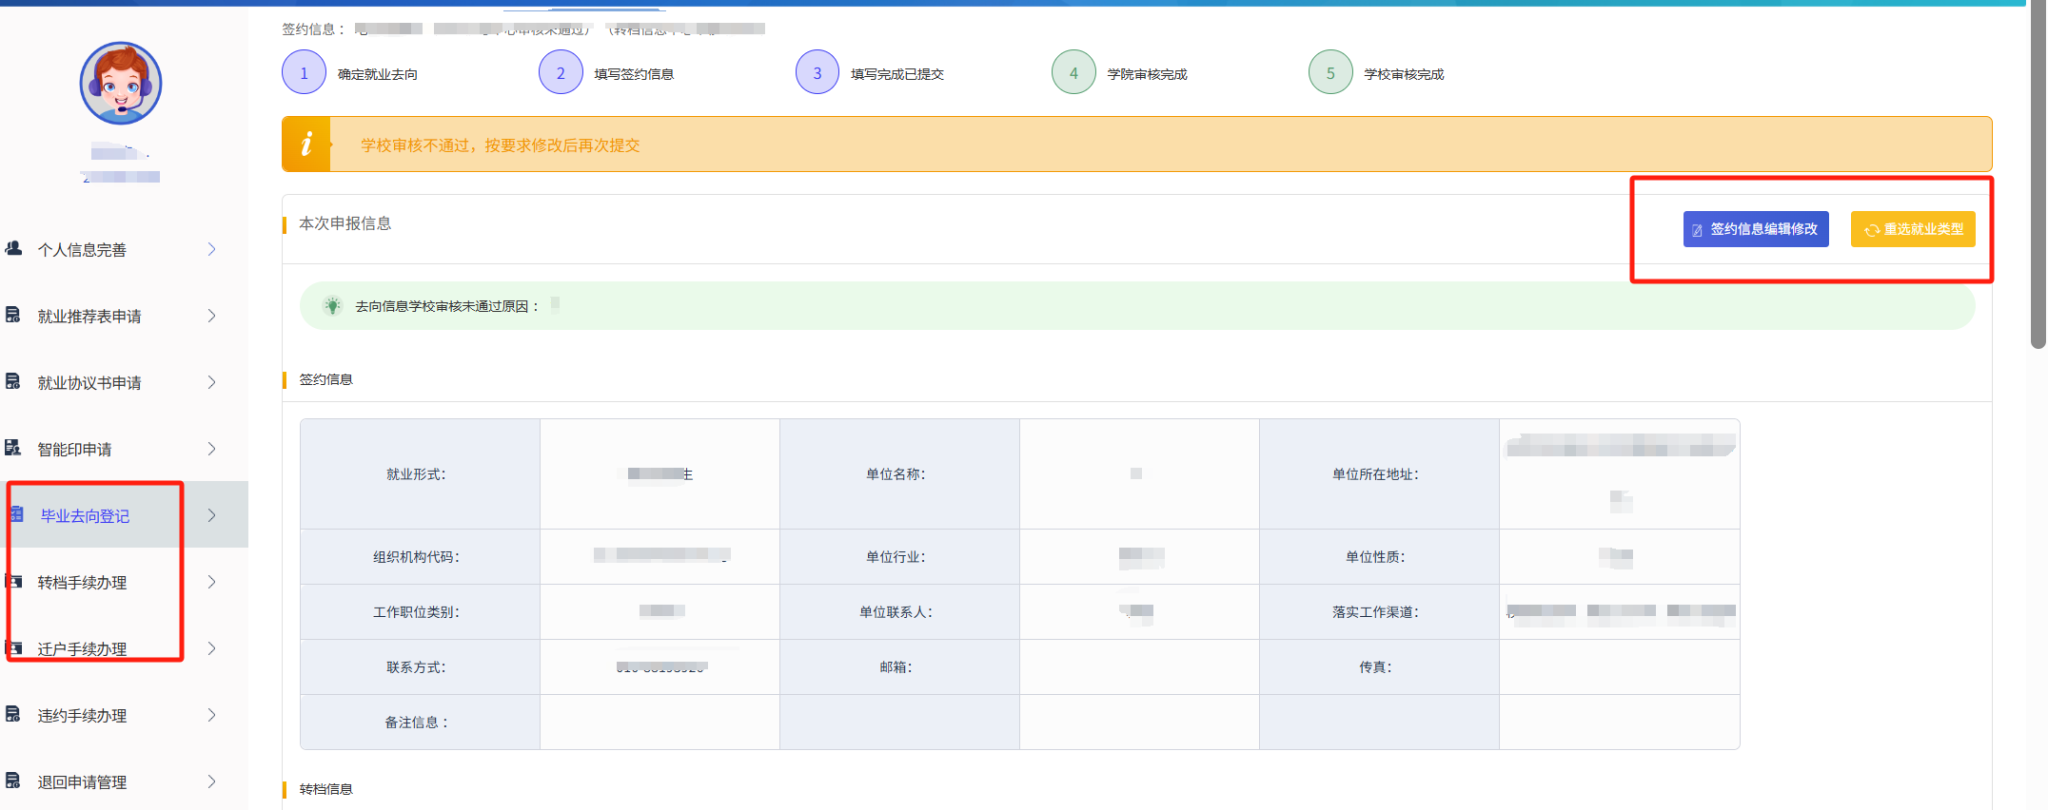
Task: Expand the 迁户手续办理 chevron arrow
Action: point(211,648)
